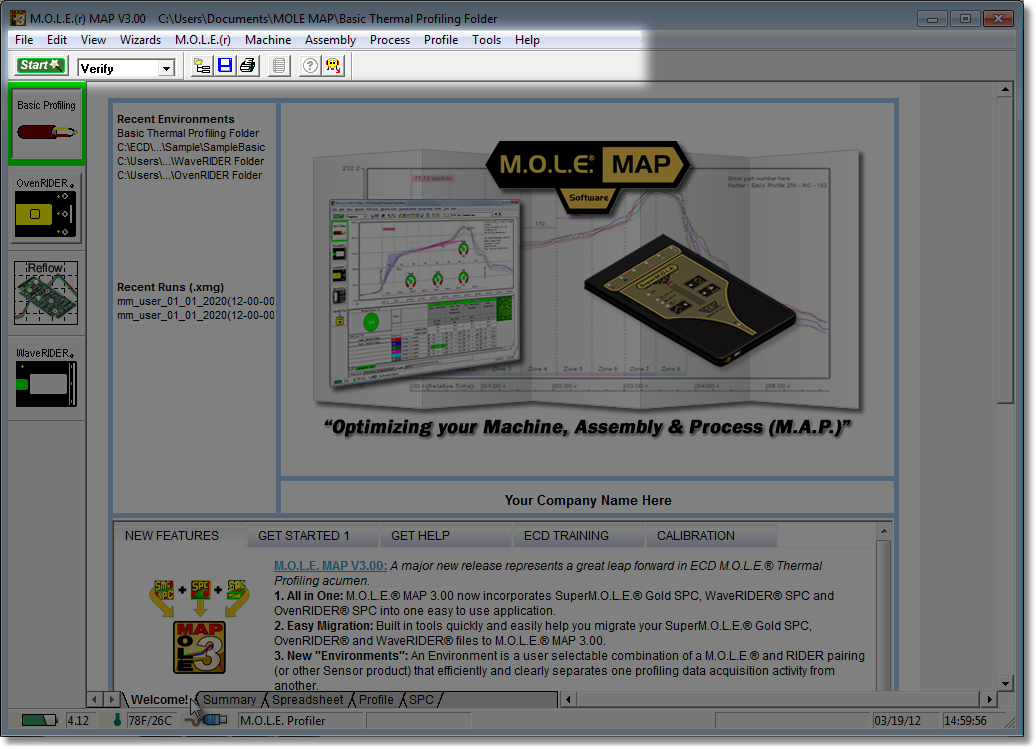Open the M.O.L.E.(r) menu
This screenshot has height=749, width=1036.
pos(203,40)
